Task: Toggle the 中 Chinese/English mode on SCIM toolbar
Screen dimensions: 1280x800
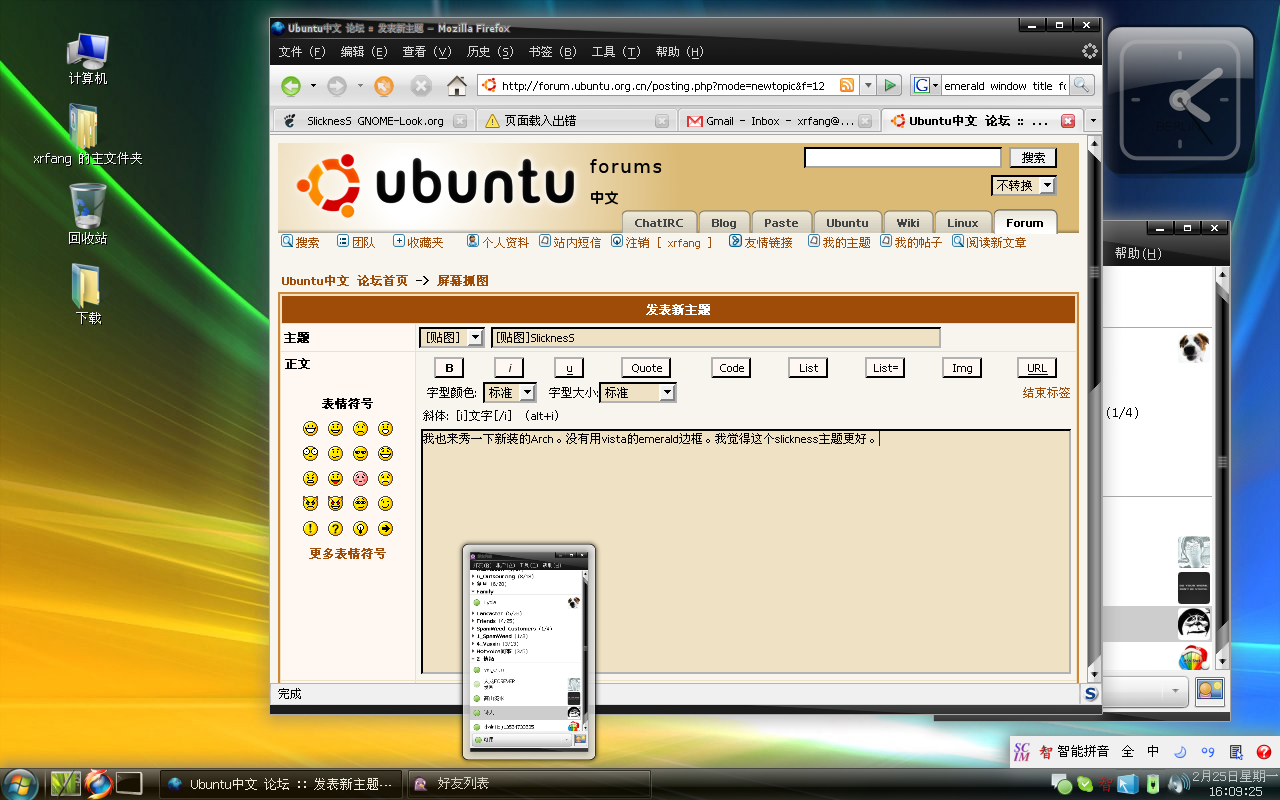Action: point(1153,751)
